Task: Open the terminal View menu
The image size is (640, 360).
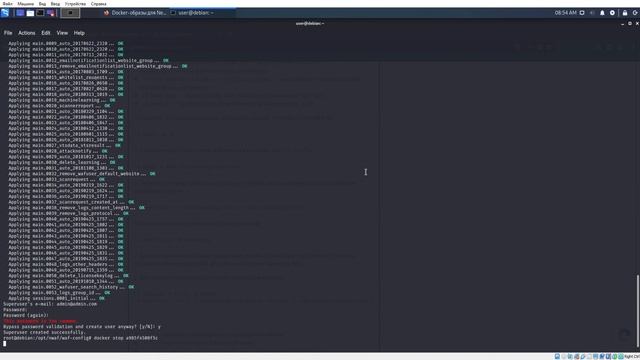Action: 62,33
